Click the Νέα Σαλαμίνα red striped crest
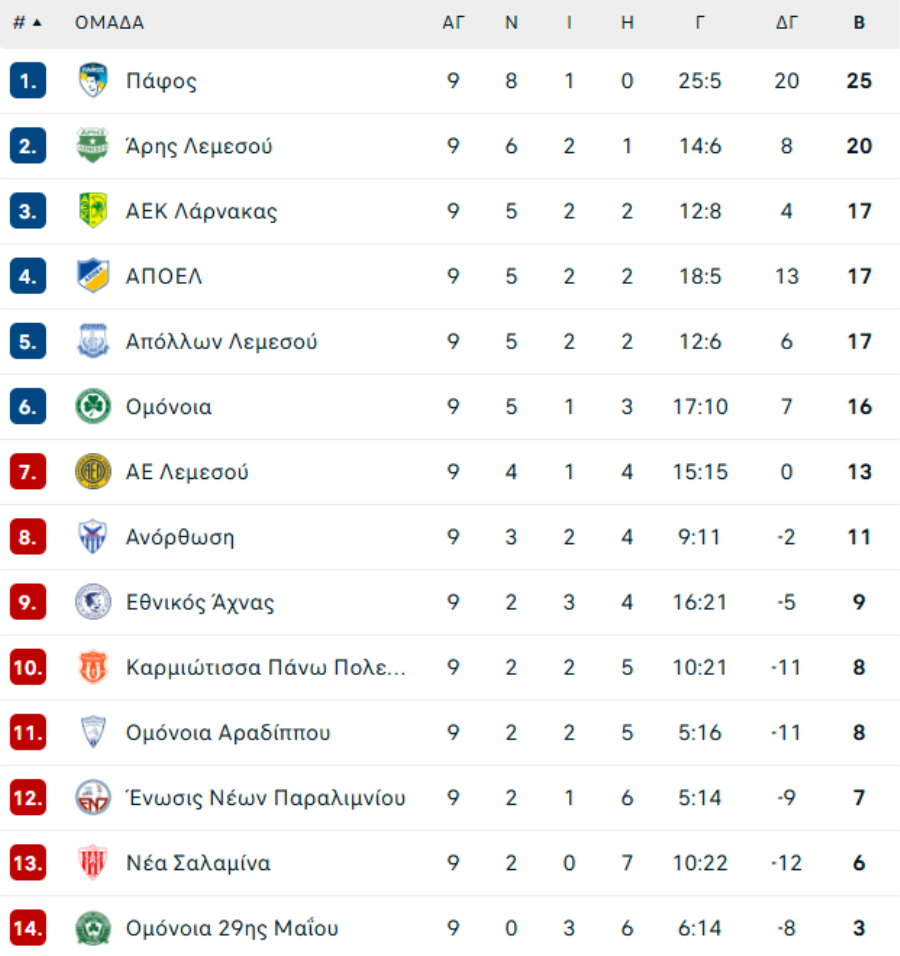The width and height of the screenshot is (900, 956). (x=93, y=863)
